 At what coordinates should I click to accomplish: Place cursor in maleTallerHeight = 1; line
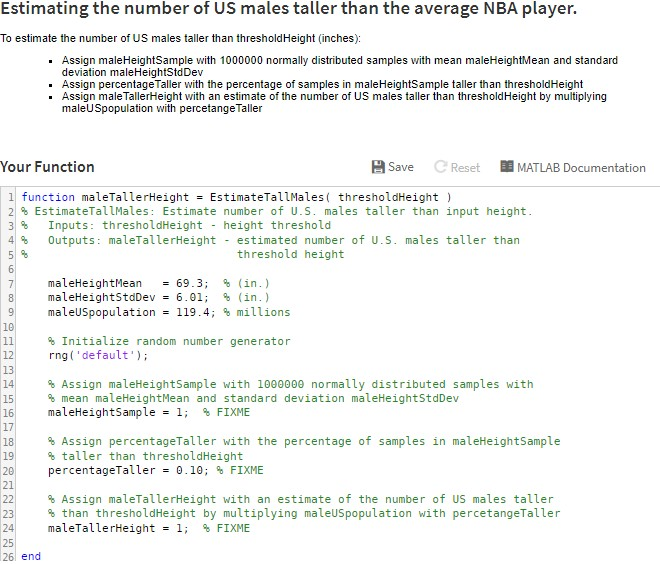click(149, 528)
